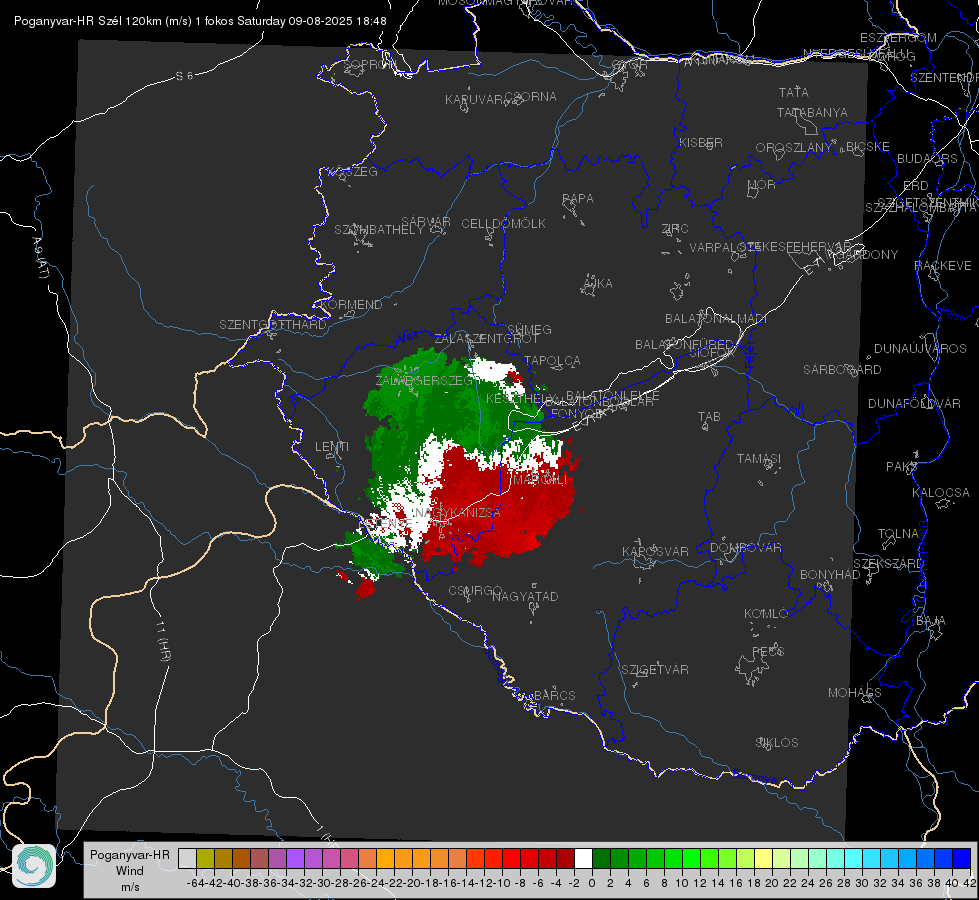Viewport: 979px width, 900px height.
Task: Click the BALATONALMÁDI city label
Action: point(715,319)
